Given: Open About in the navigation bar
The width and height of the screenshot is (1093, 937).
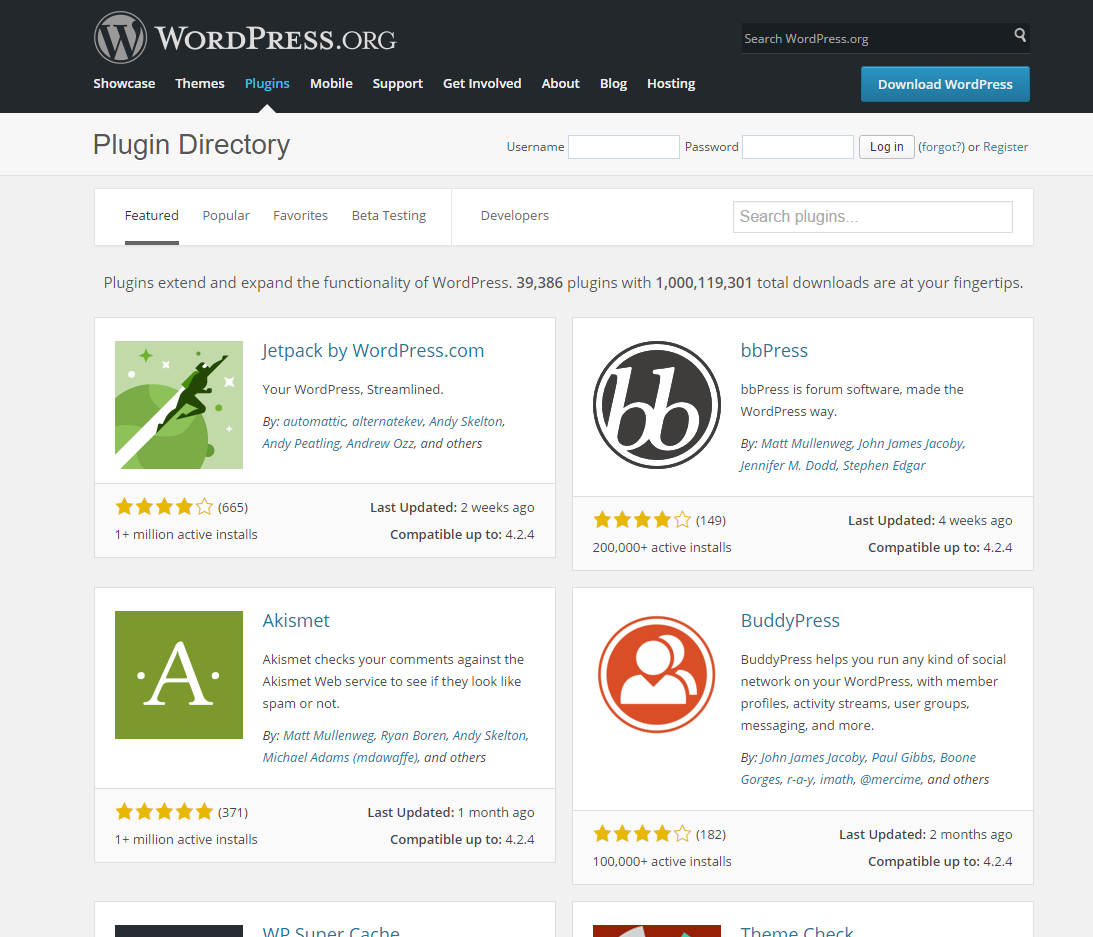Looking at the screenshot, I should [560, 84].
